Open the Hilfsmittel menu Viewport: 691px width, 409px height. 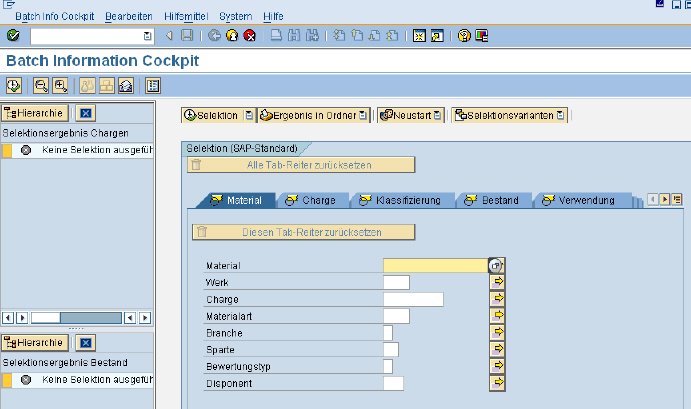tap(186, 16)
